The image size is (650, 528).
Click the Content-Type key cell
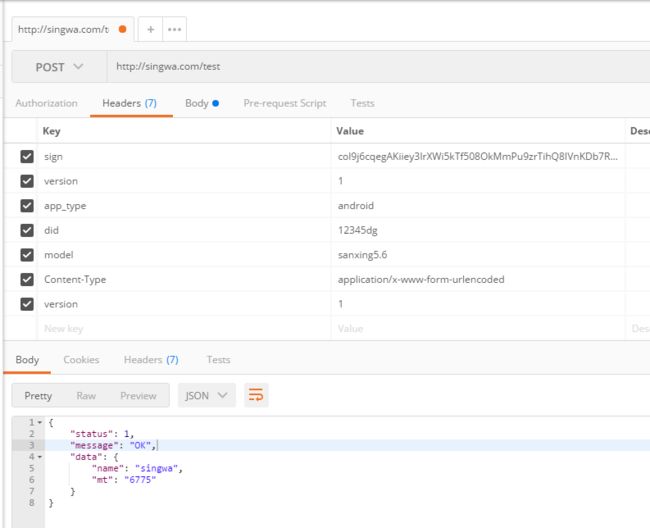185,279
